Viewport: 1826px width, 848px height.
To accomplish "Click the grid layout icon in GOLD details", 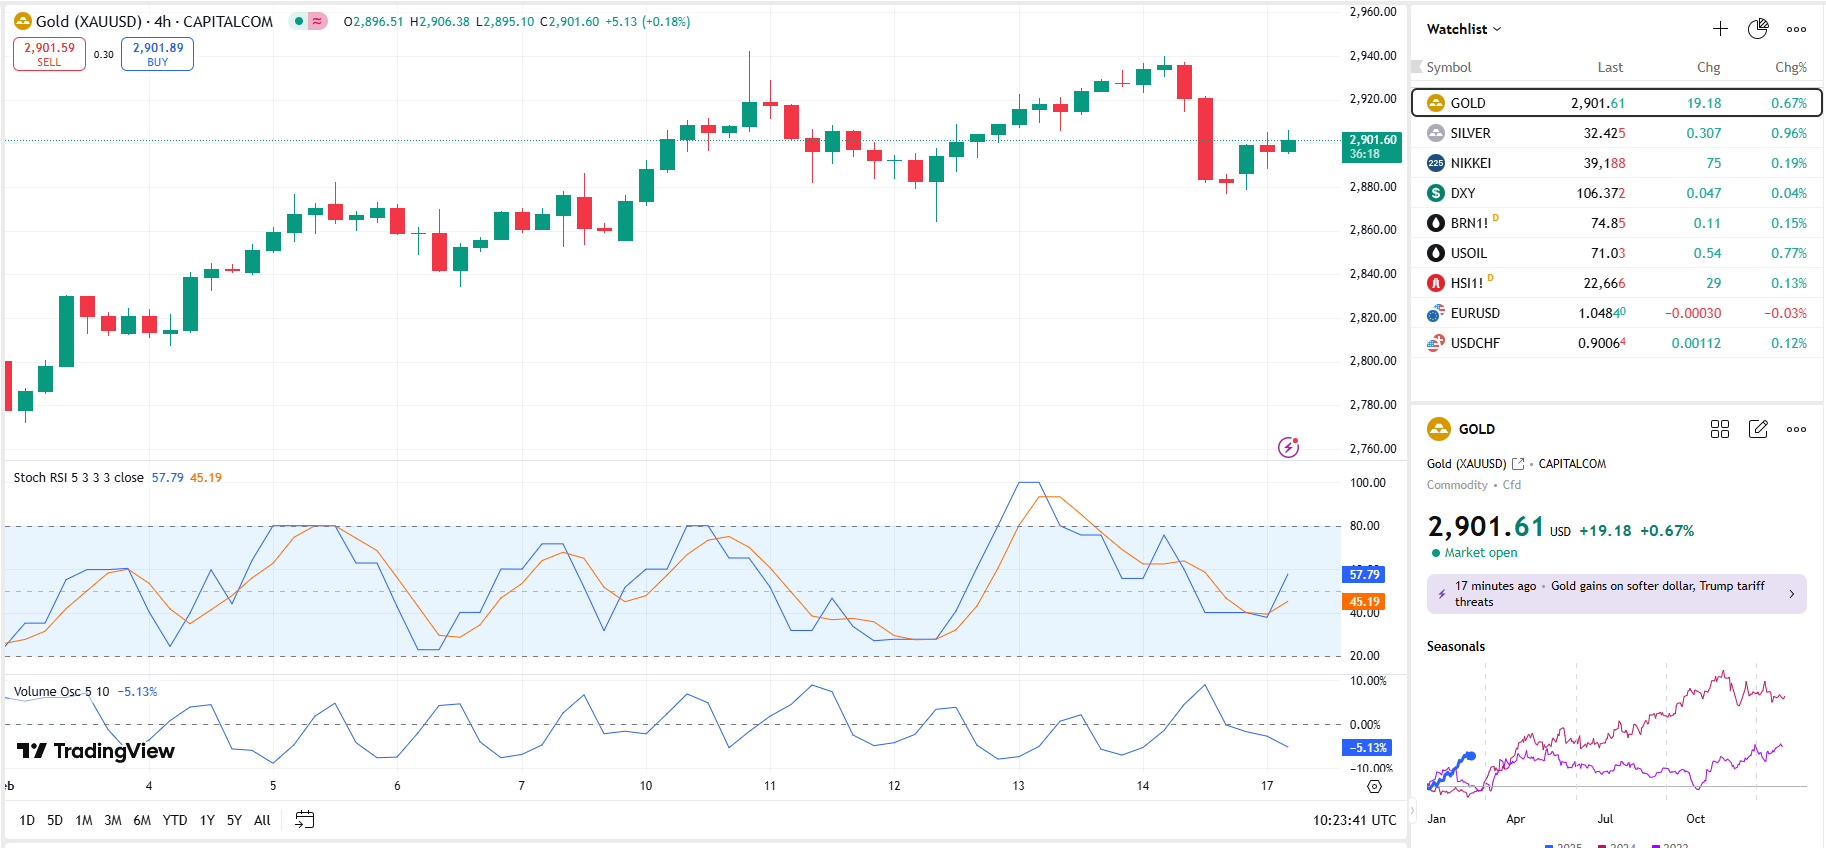I will pos(1720,429).
